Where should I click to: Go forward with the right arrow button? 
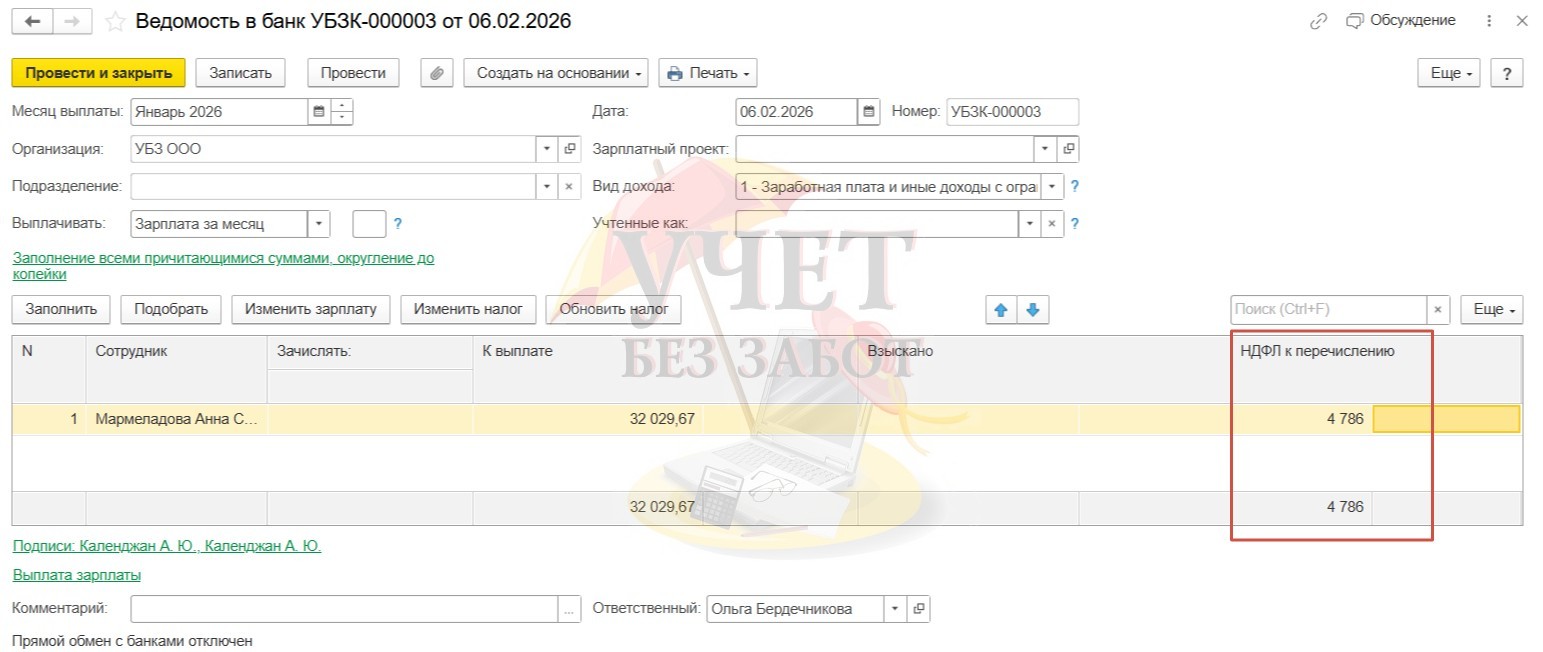(x=71, y=21)
